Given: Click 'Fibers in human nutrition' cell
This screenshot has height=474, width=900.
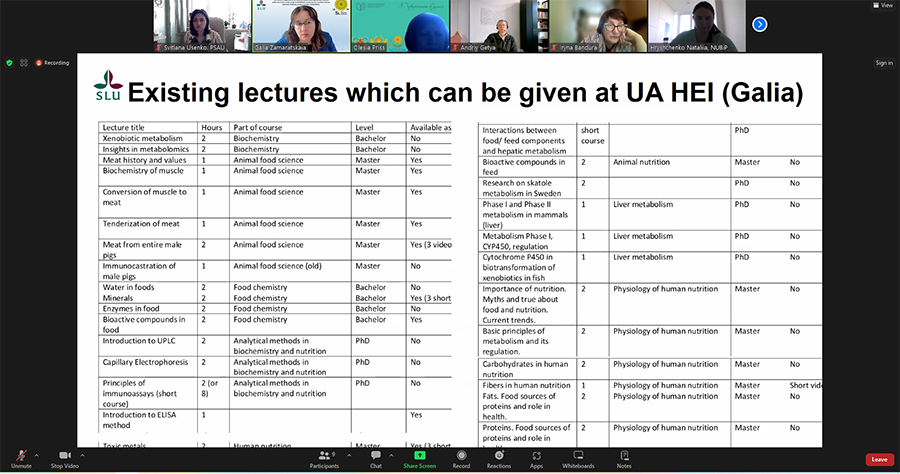Looking at the screenshot, I should [x=526, y=386].
